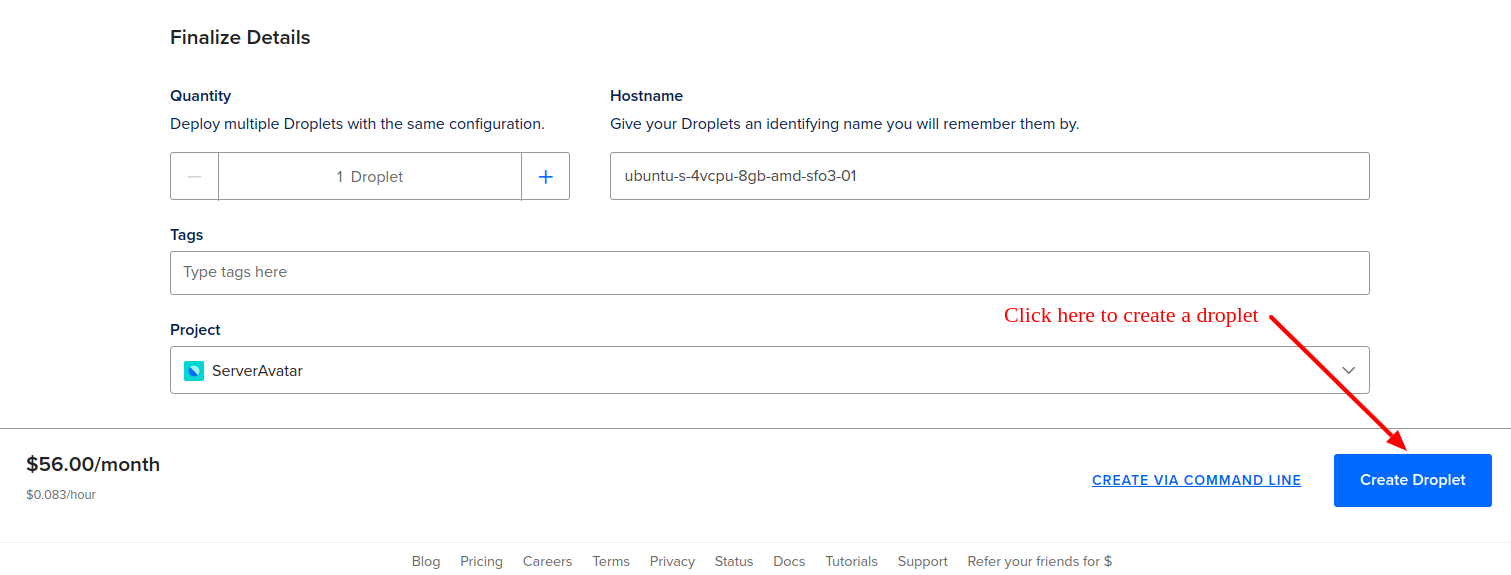Open the Support footer link
The height and width of the screenshot is (575, 1511).
[922, 561]
